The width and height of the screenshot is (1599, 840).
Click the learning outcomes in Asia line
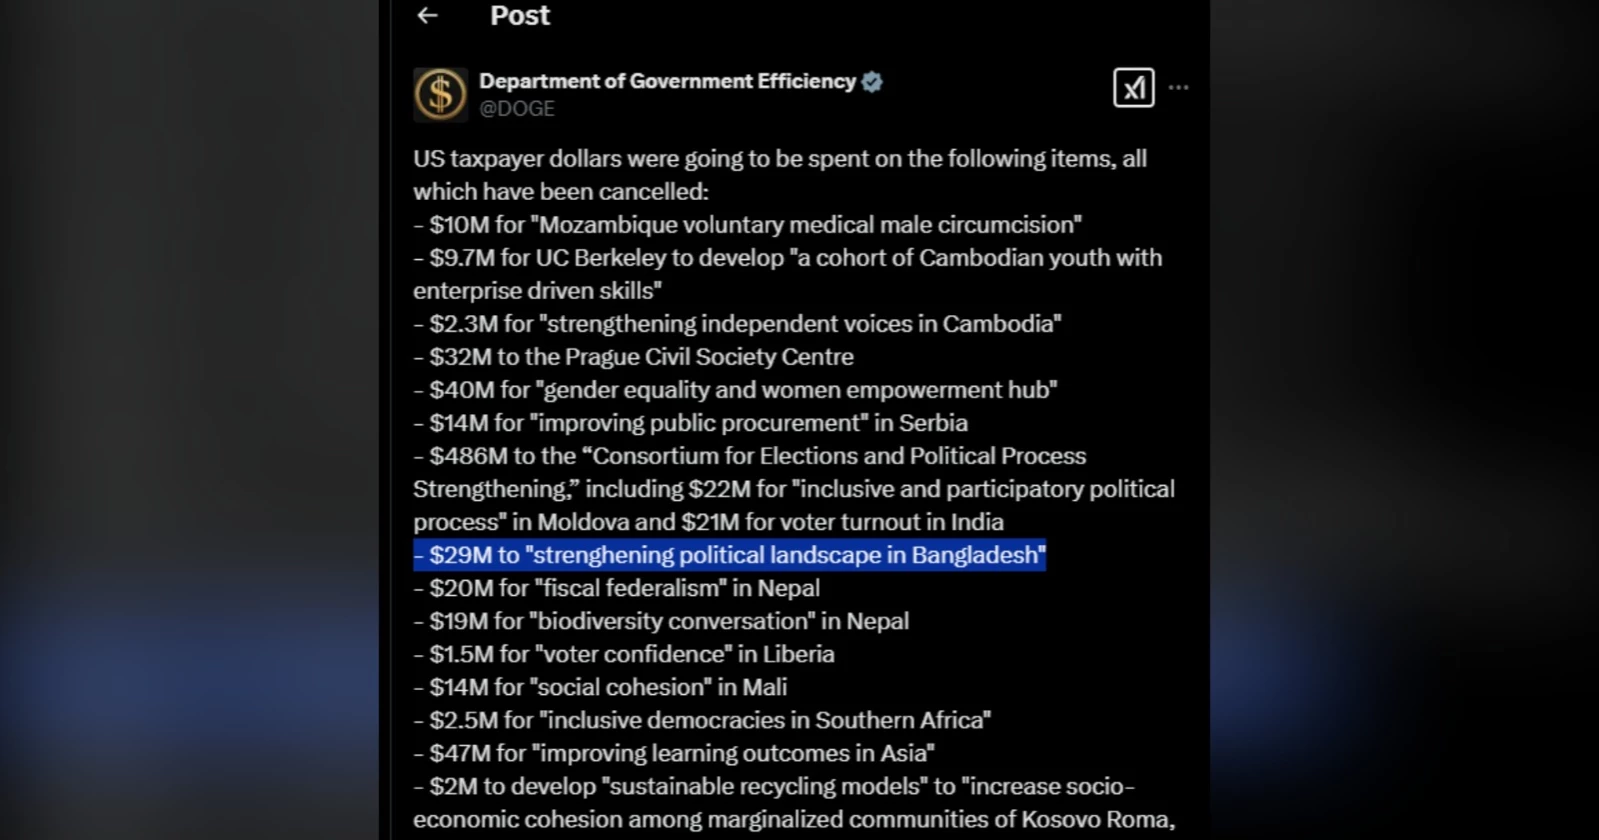pyautogui.click(x=674, y=753)
